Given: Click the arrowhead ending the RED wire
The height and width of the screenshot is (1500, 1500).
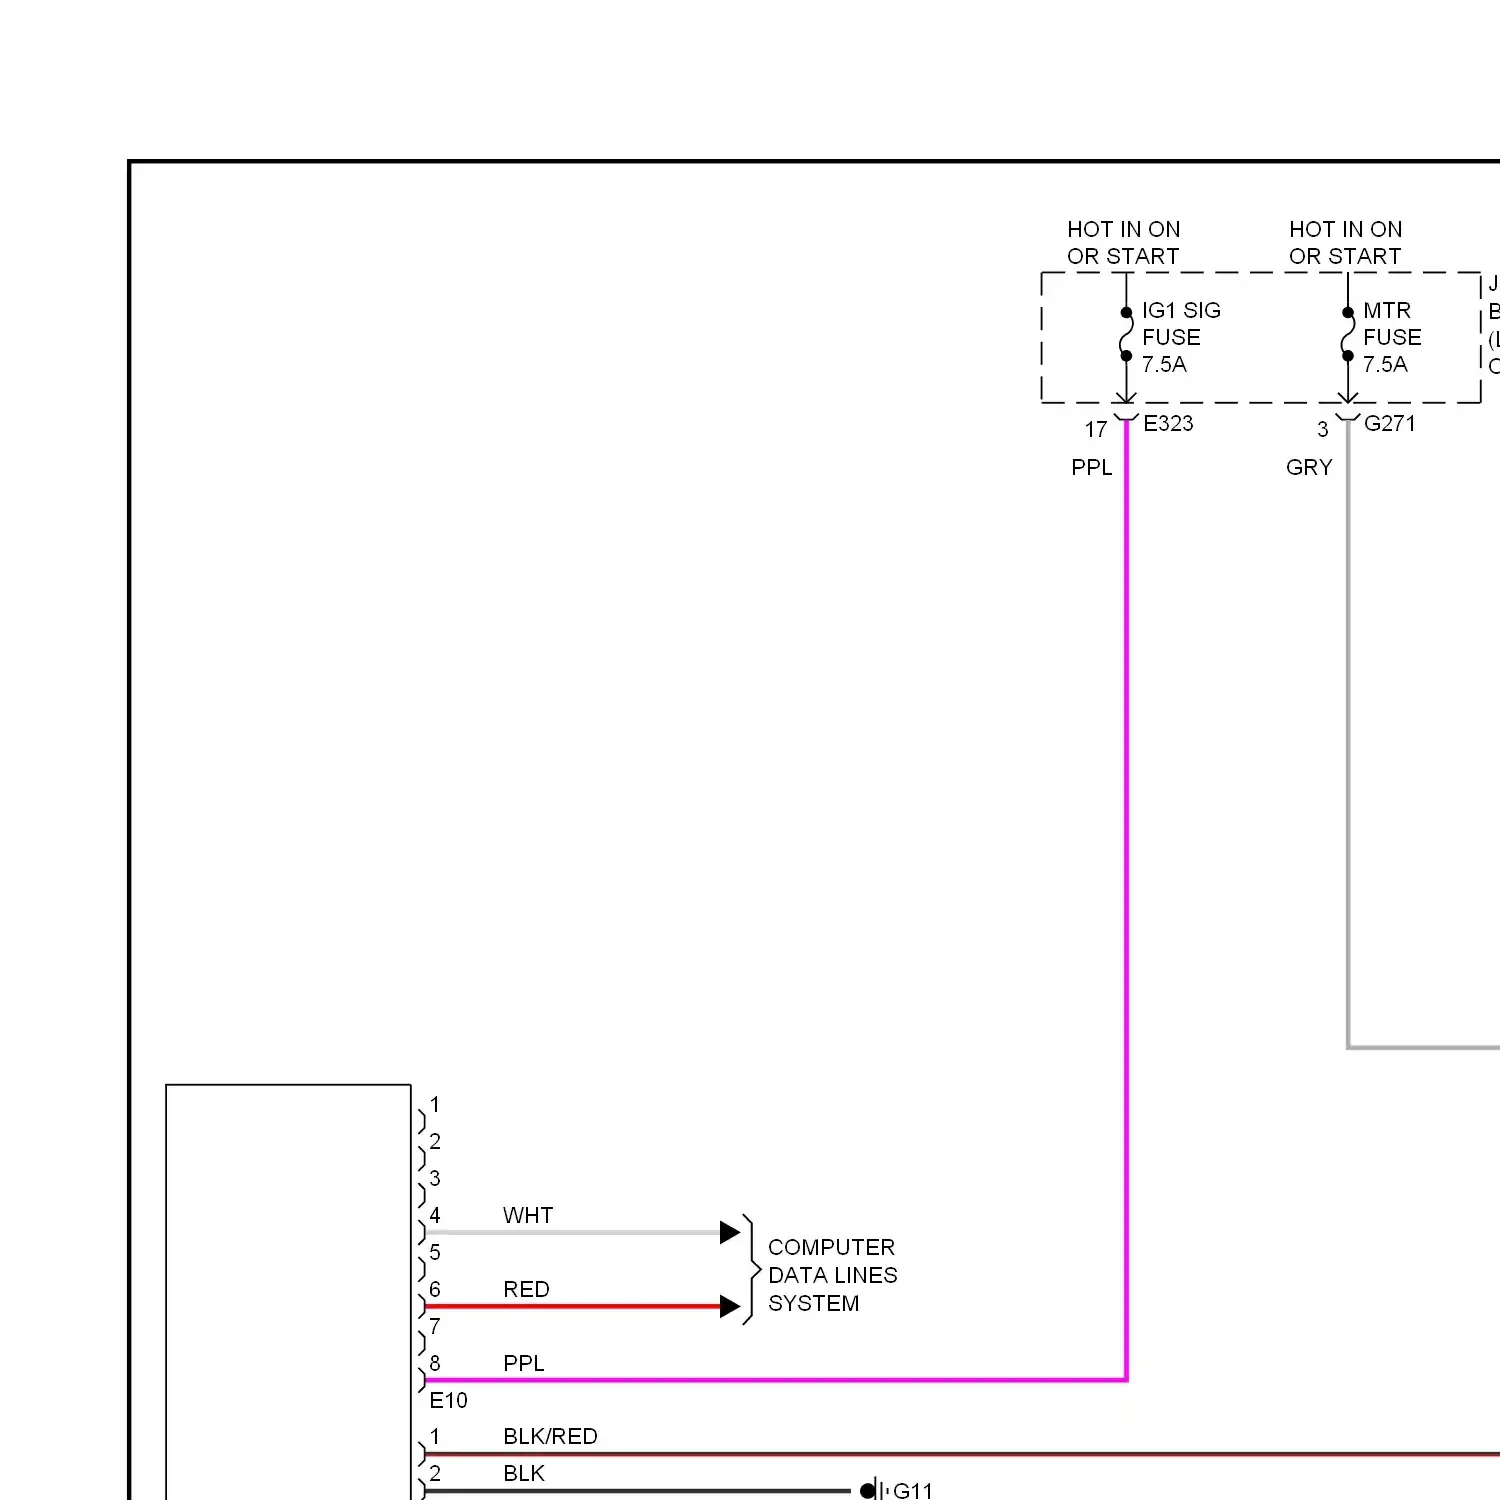Looking at the screenshot, I should click(730, 1306).
